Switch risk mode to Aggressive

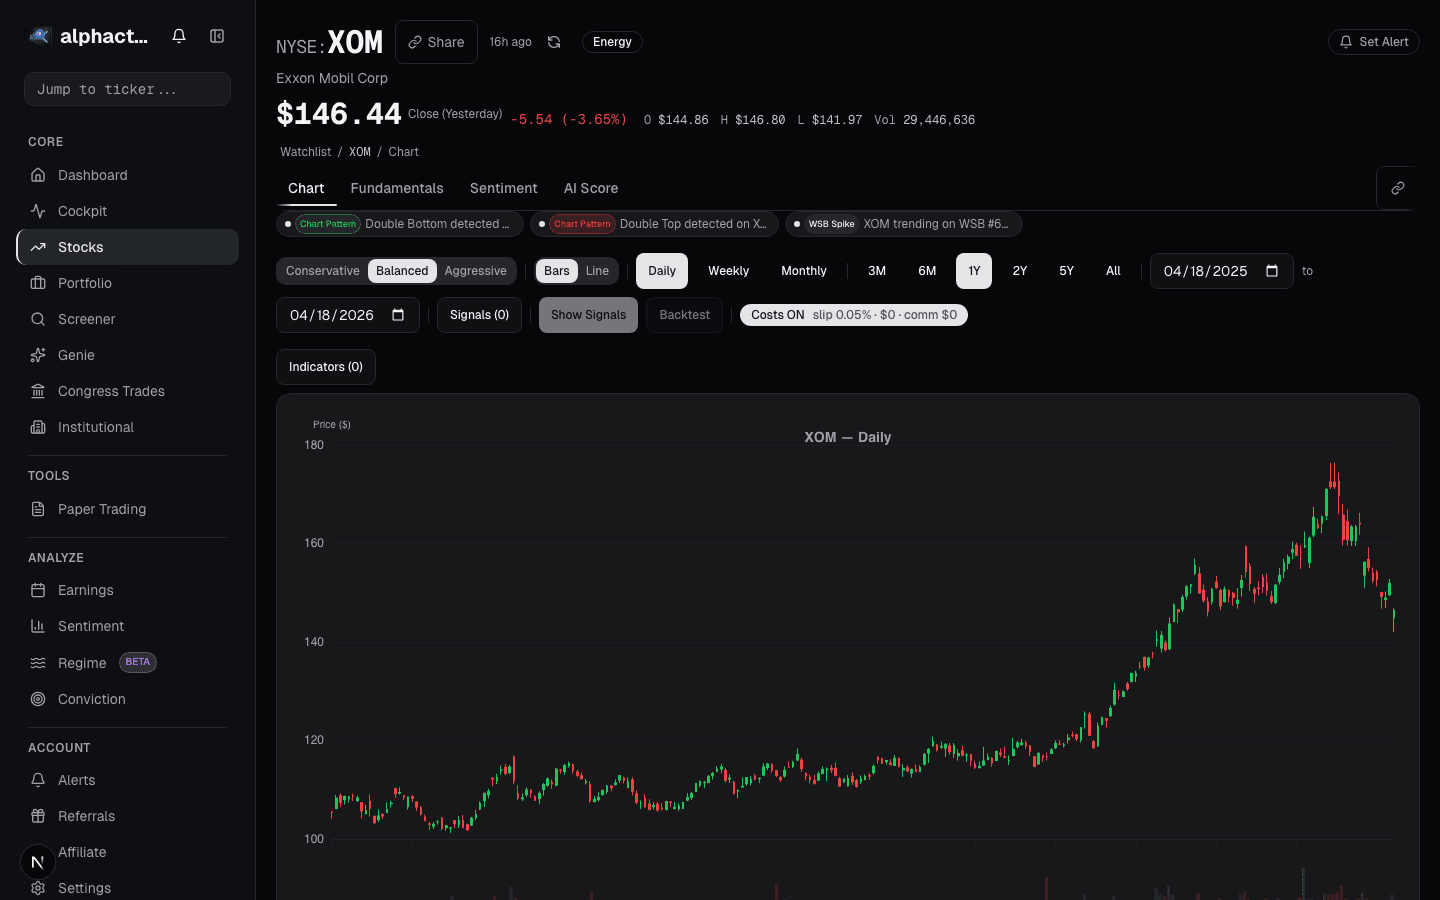476,271
